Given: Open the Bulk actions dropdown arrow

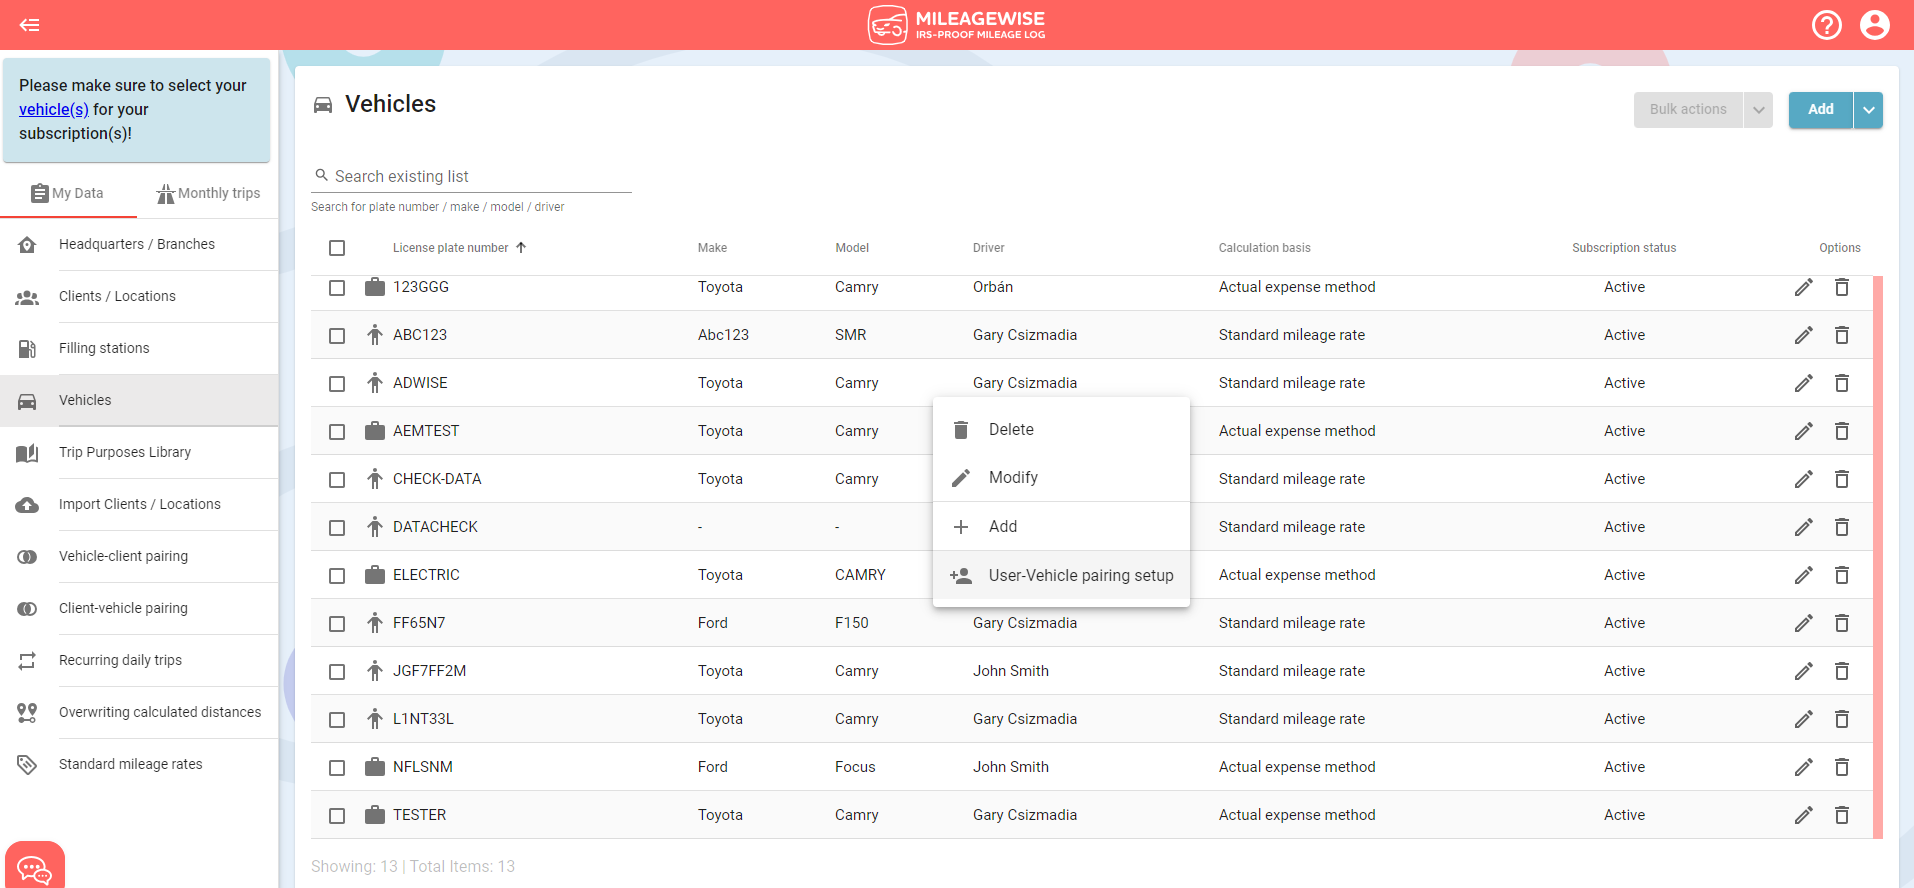Looking at the screenshot, I should [x=1758, y=110].
